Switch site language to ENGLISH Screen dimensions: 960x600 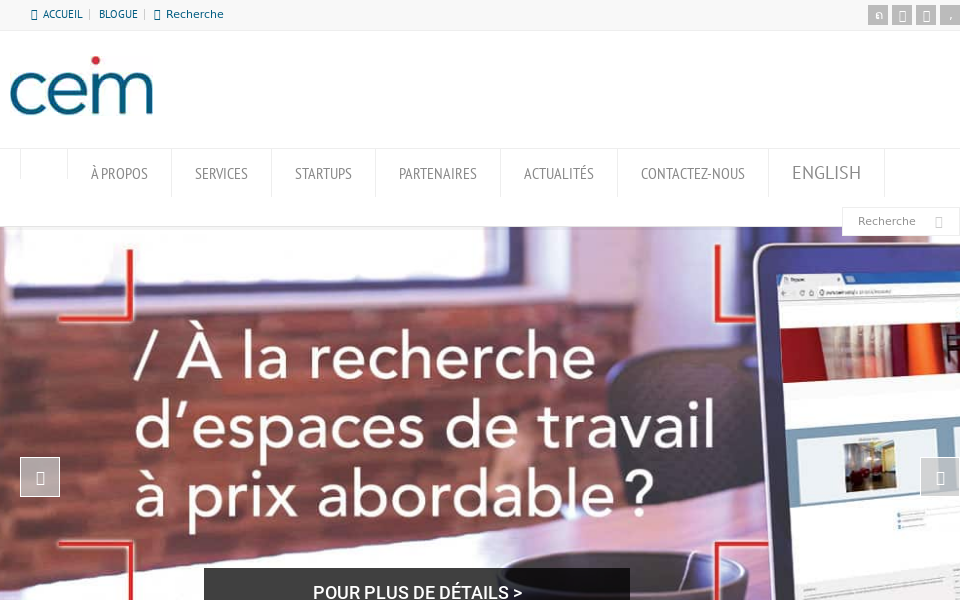tap(826, 173)
